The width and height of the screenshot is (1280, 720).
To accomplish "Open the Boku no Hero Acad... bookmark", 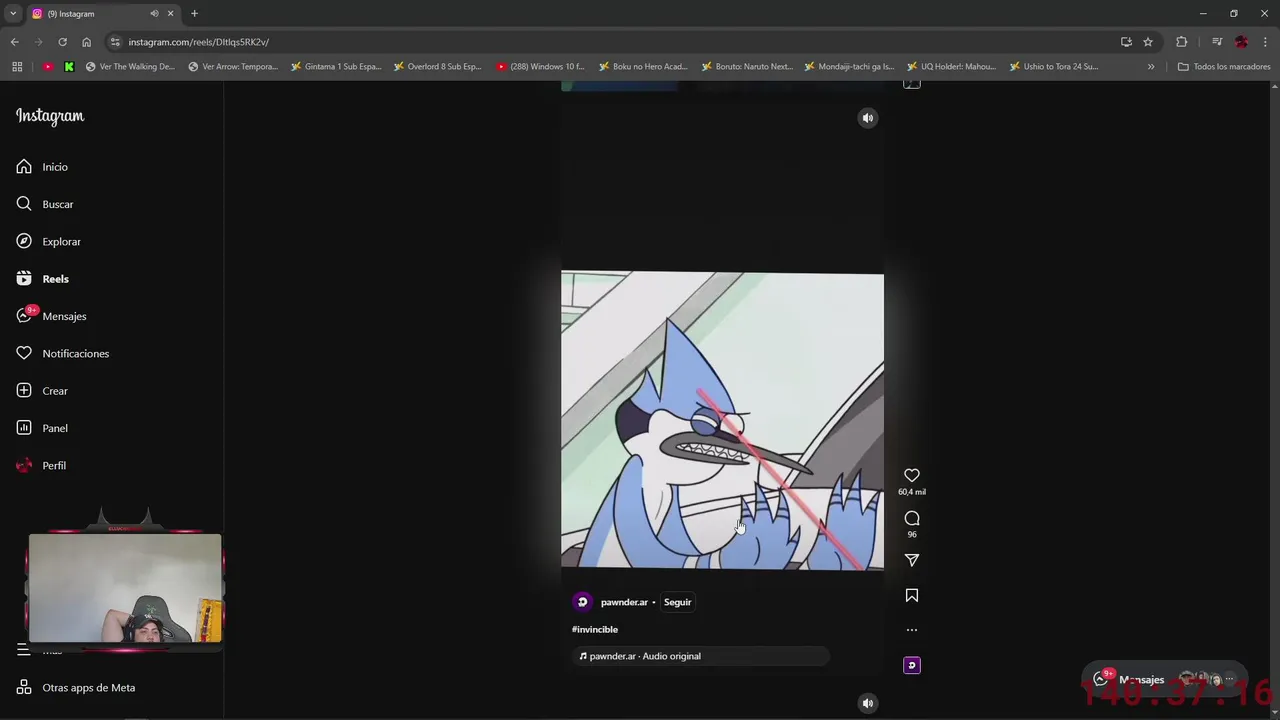I will pyautogui.click(x=643, y=67).
